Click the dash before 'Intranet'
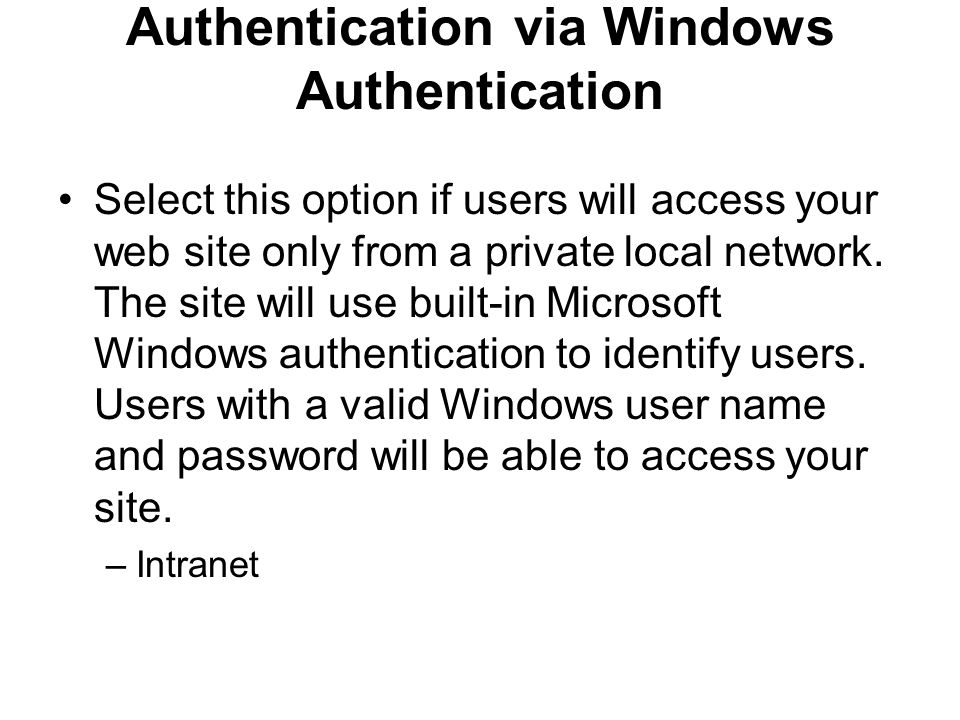The image size is (960, 720). pos(116,567)
